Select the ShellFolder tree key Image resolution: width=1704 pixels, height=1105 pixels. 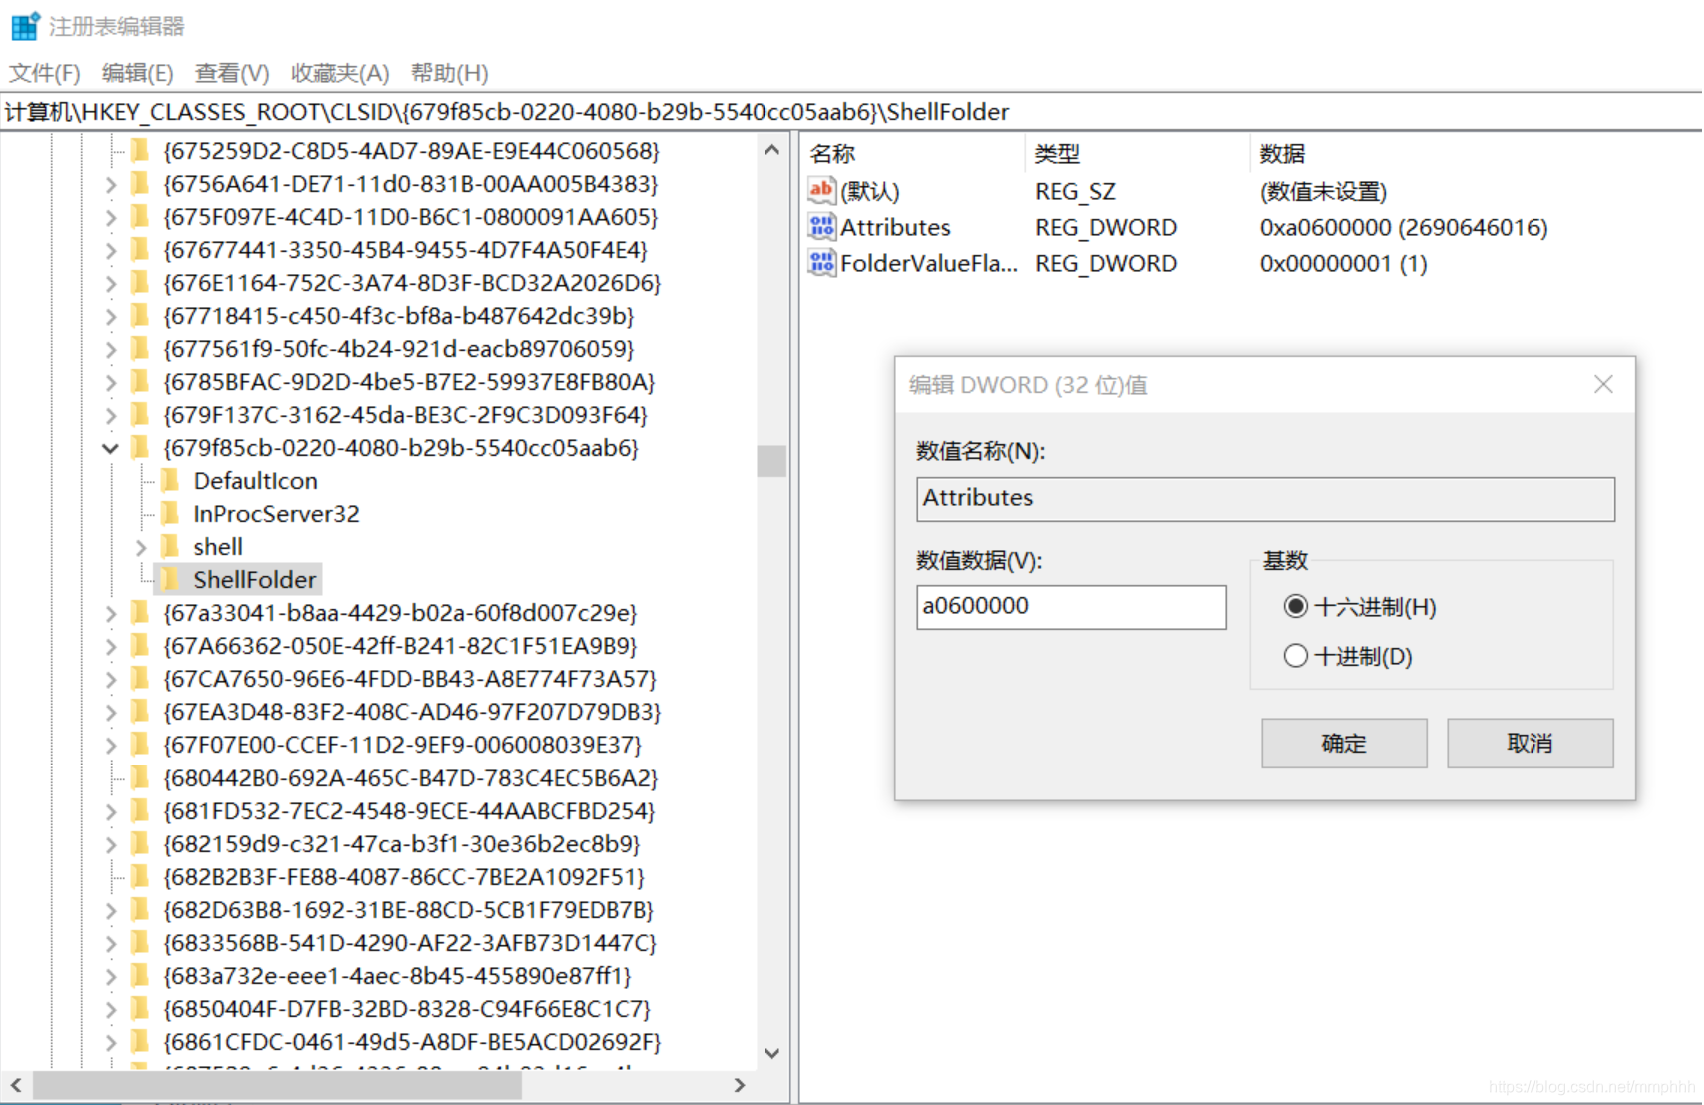[x=254, y=579]
